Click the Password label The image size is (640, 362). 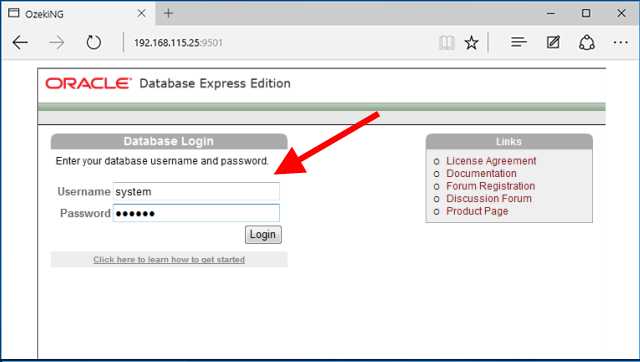point(85,213)
